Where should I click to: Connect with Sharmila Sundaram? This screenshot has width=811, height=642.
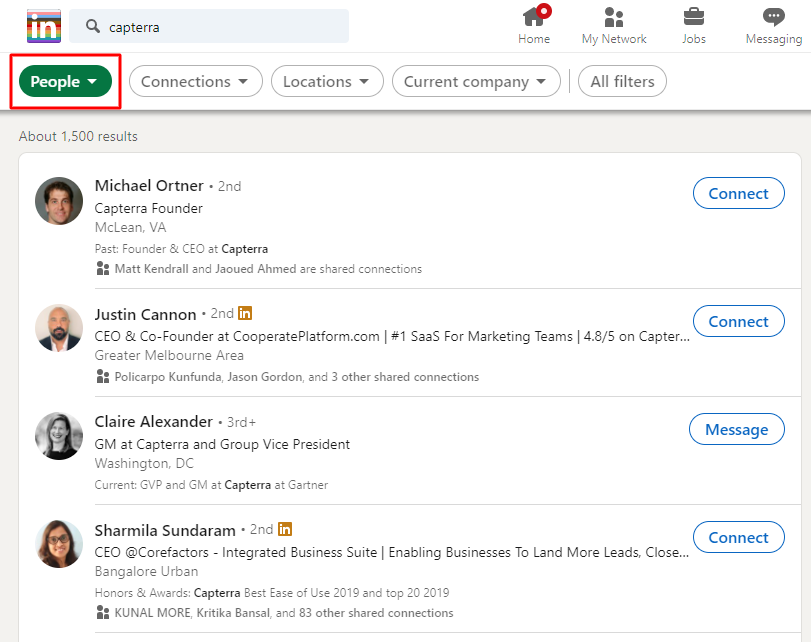pyautogui.click(x=738, y=538)
